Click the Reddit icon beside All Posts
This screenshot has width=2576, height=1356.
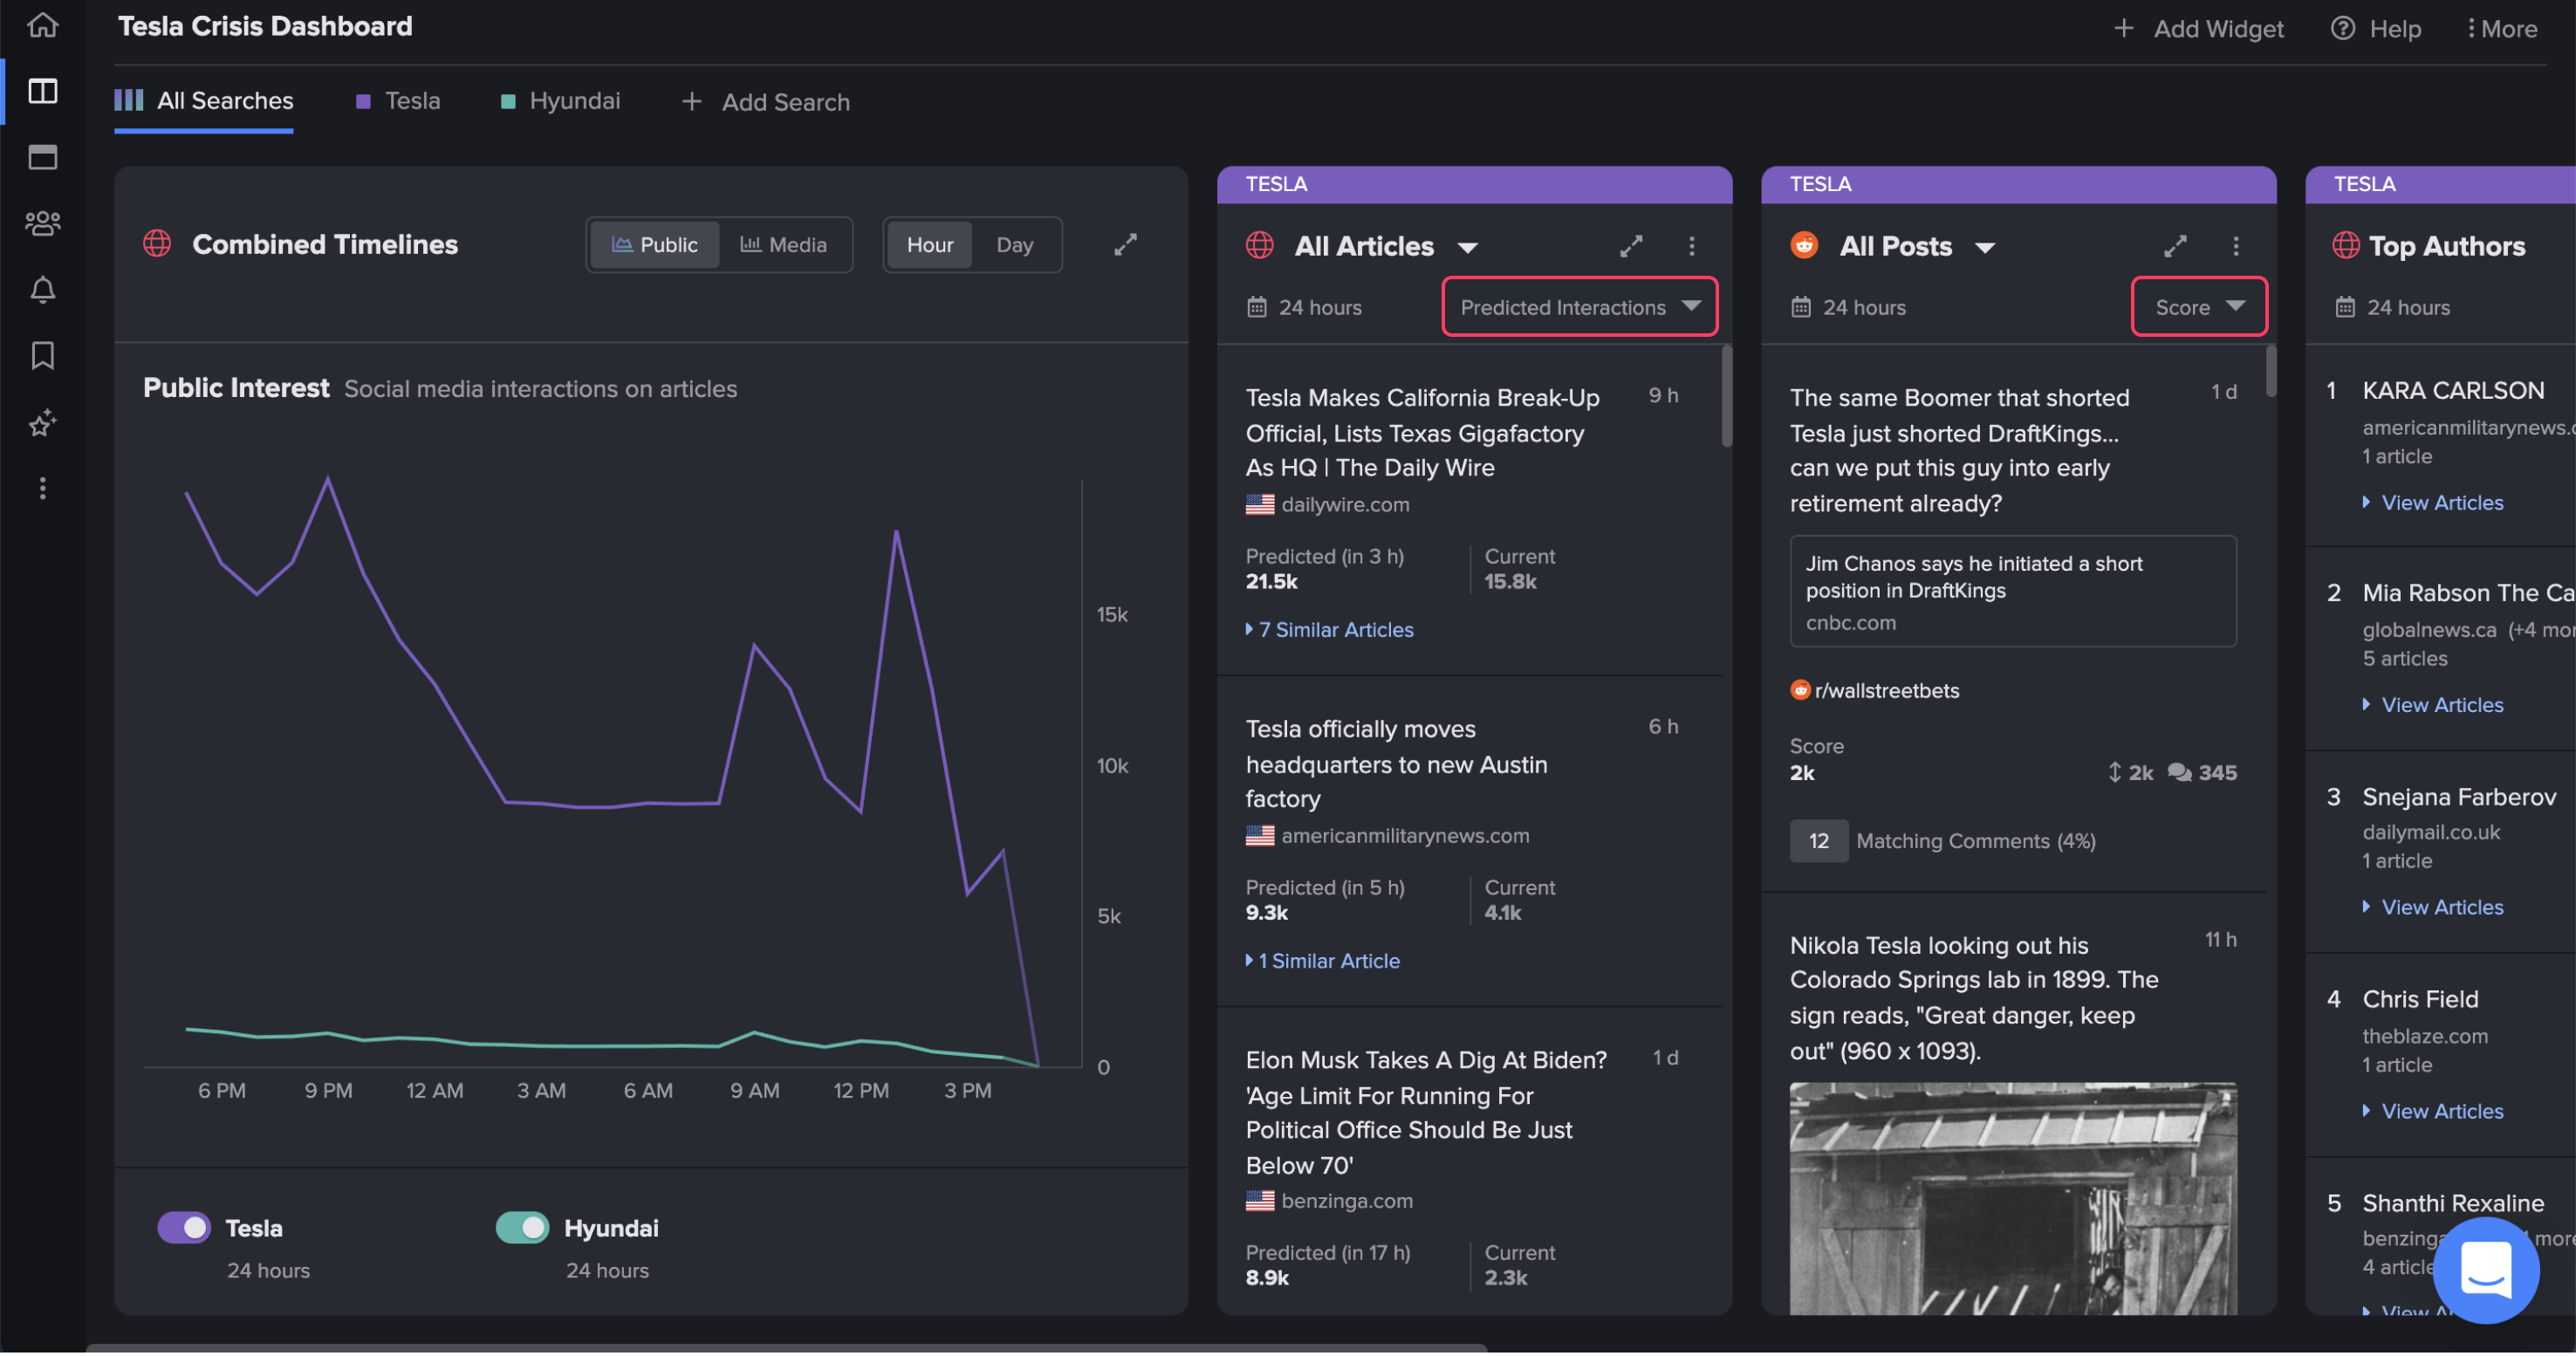click(1804, 245)
